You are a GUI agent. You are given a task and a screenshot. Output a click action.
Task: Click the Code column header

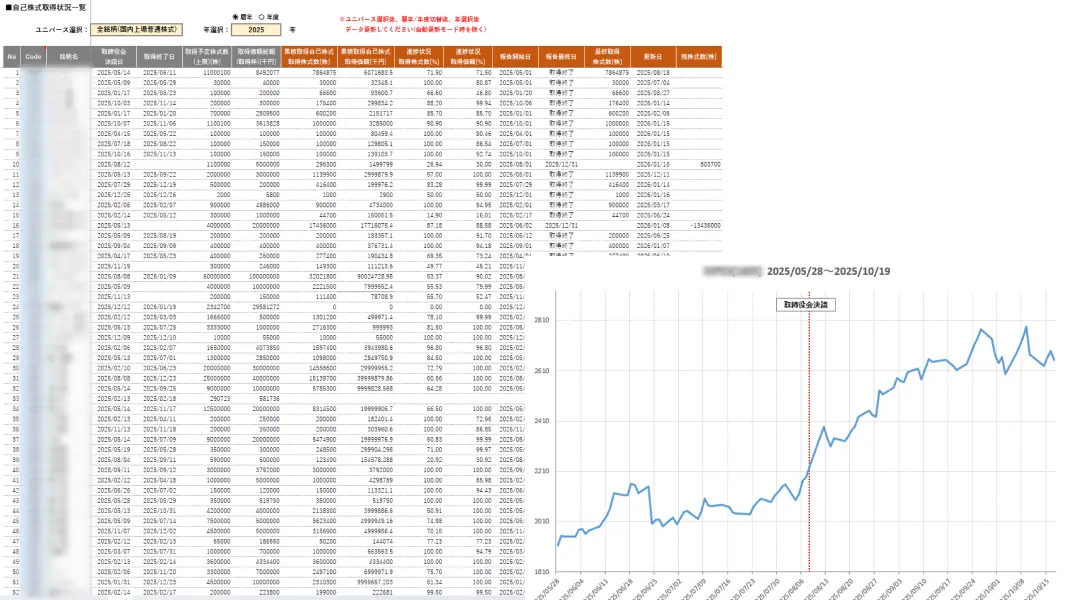coord(33,57)
